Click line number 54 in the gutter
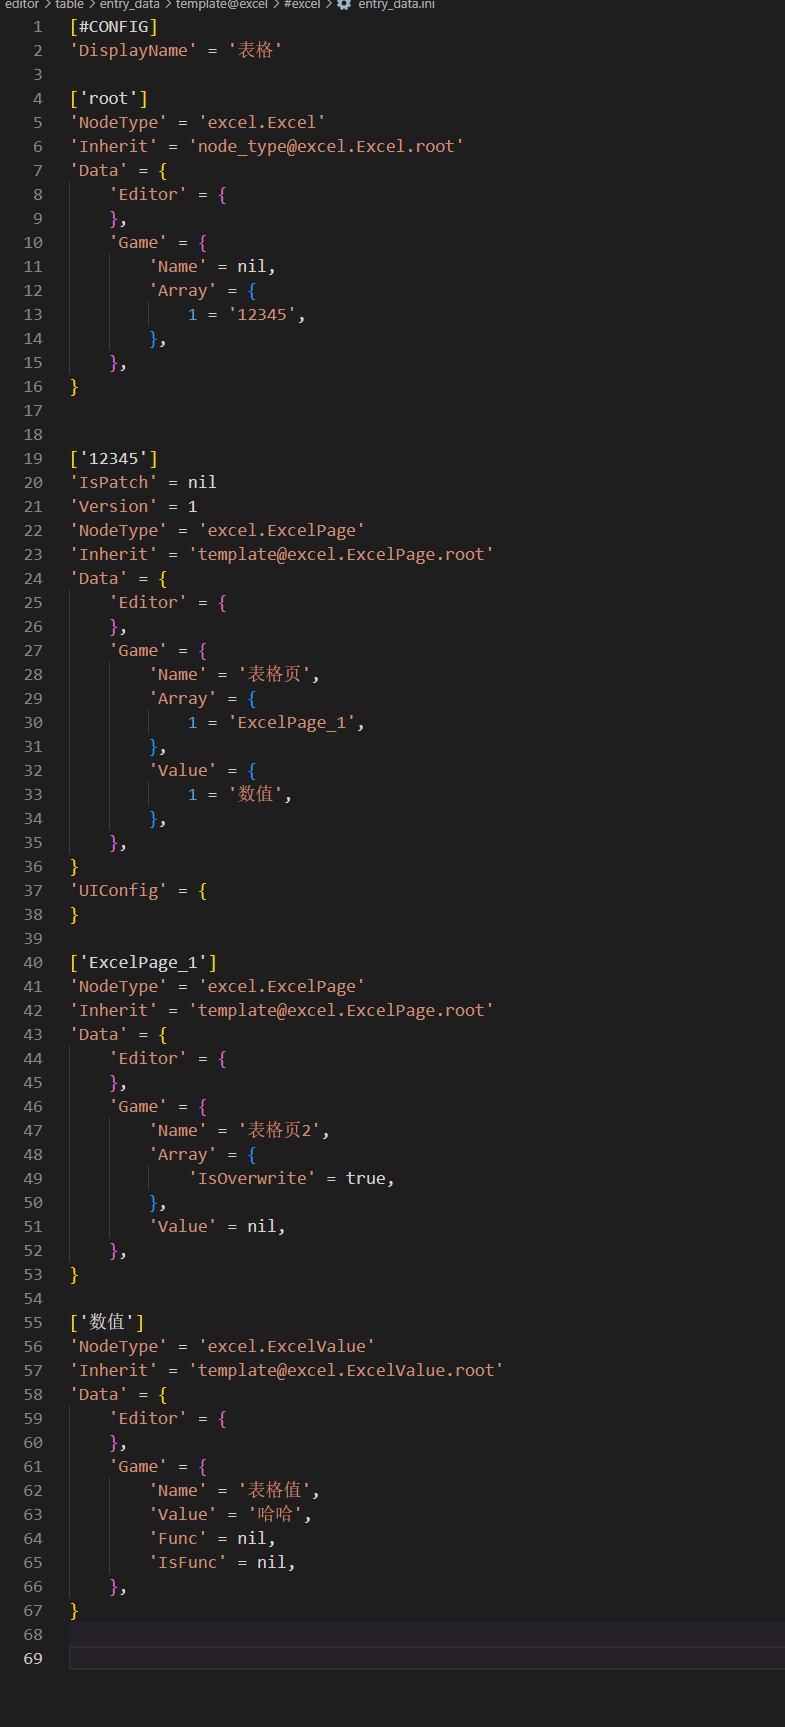Screen dimensions: 785x1727 pos(33,1298)
